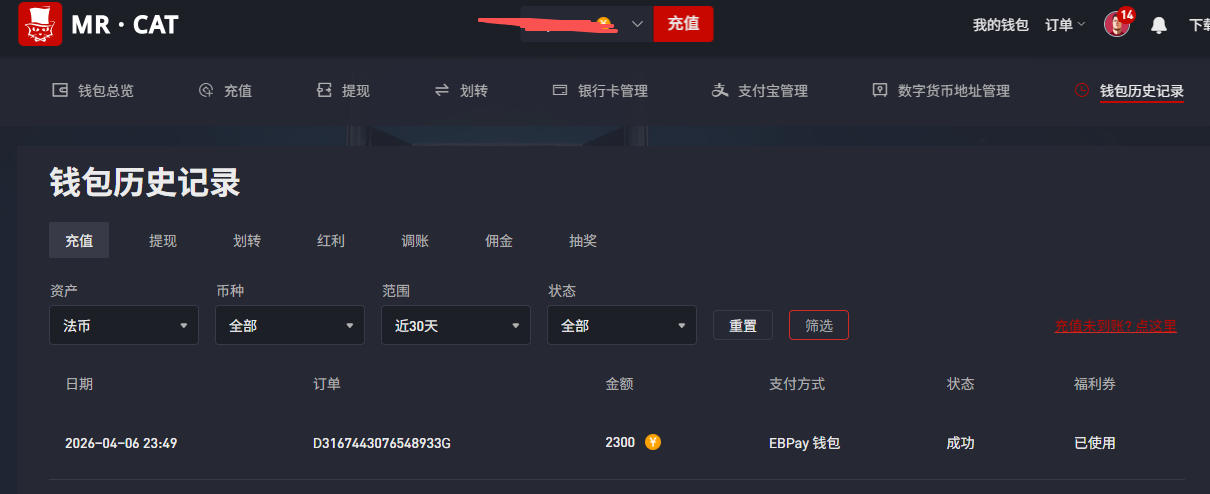
Task: Click the red 充值 button in header
Action: point(683,23)
